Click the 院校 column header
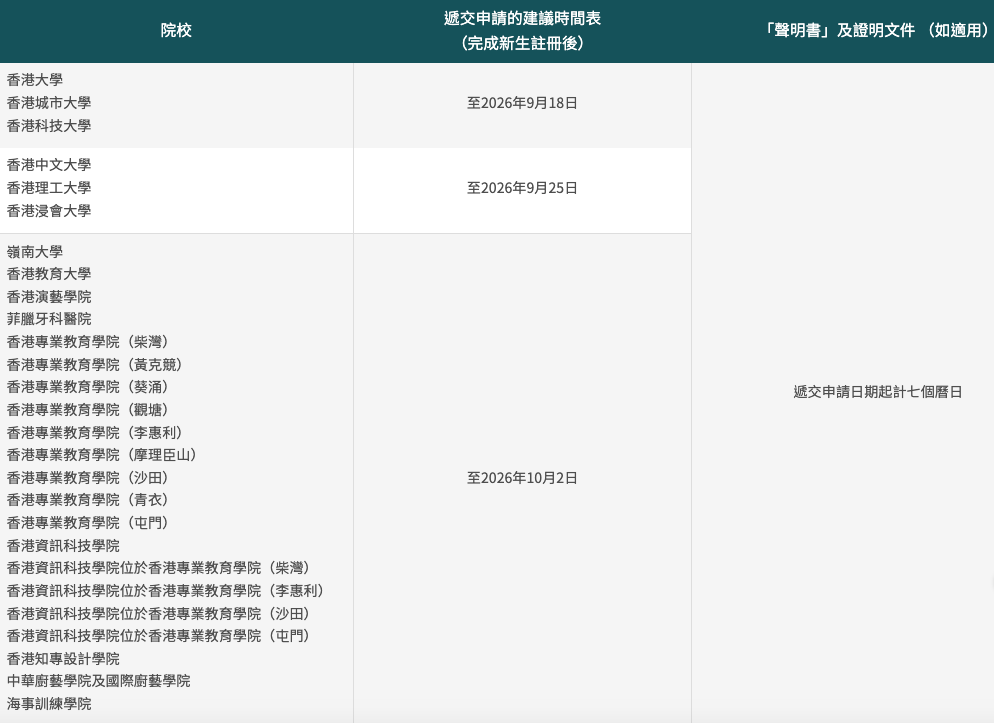994x723 pixels. click(176, 30)
